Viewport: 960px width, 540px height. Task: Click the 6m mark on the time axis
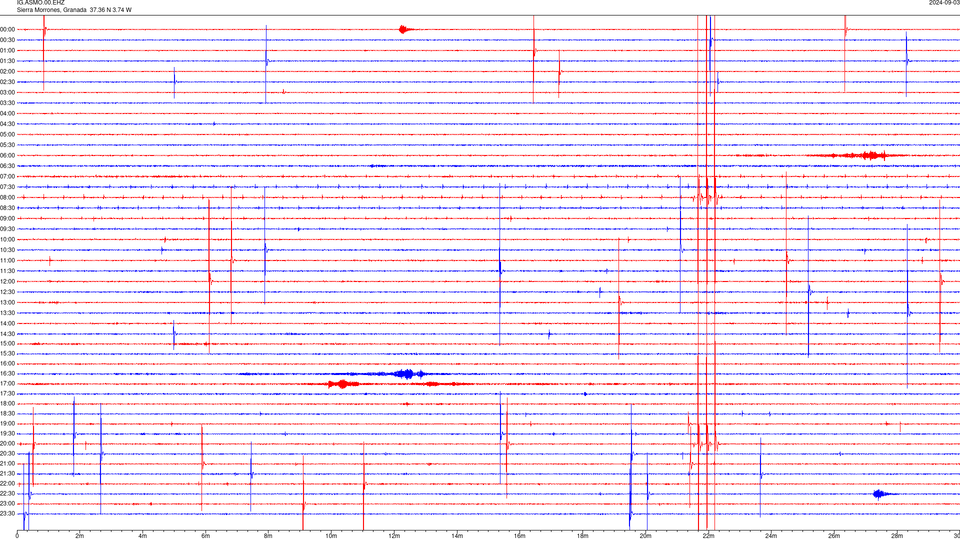point(206,536)
